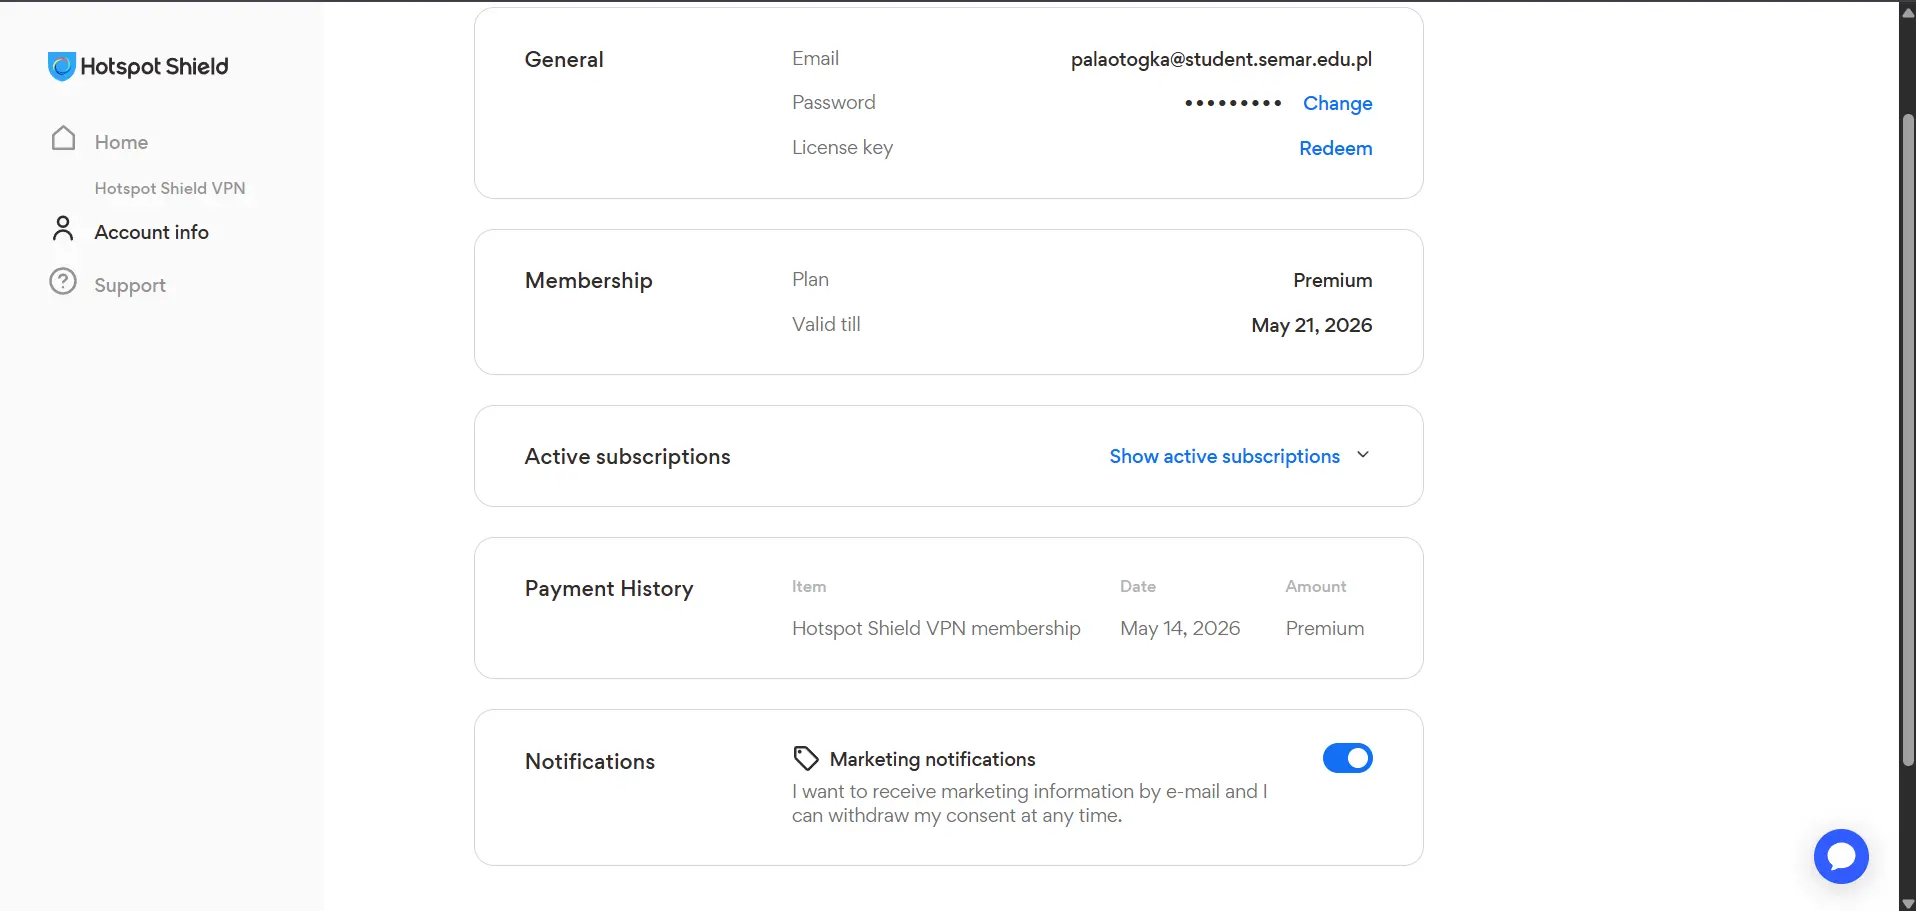Click the Hotspot Shield logo icon
This screenshot has width=1916, height=911.
[x=62, y=66]
